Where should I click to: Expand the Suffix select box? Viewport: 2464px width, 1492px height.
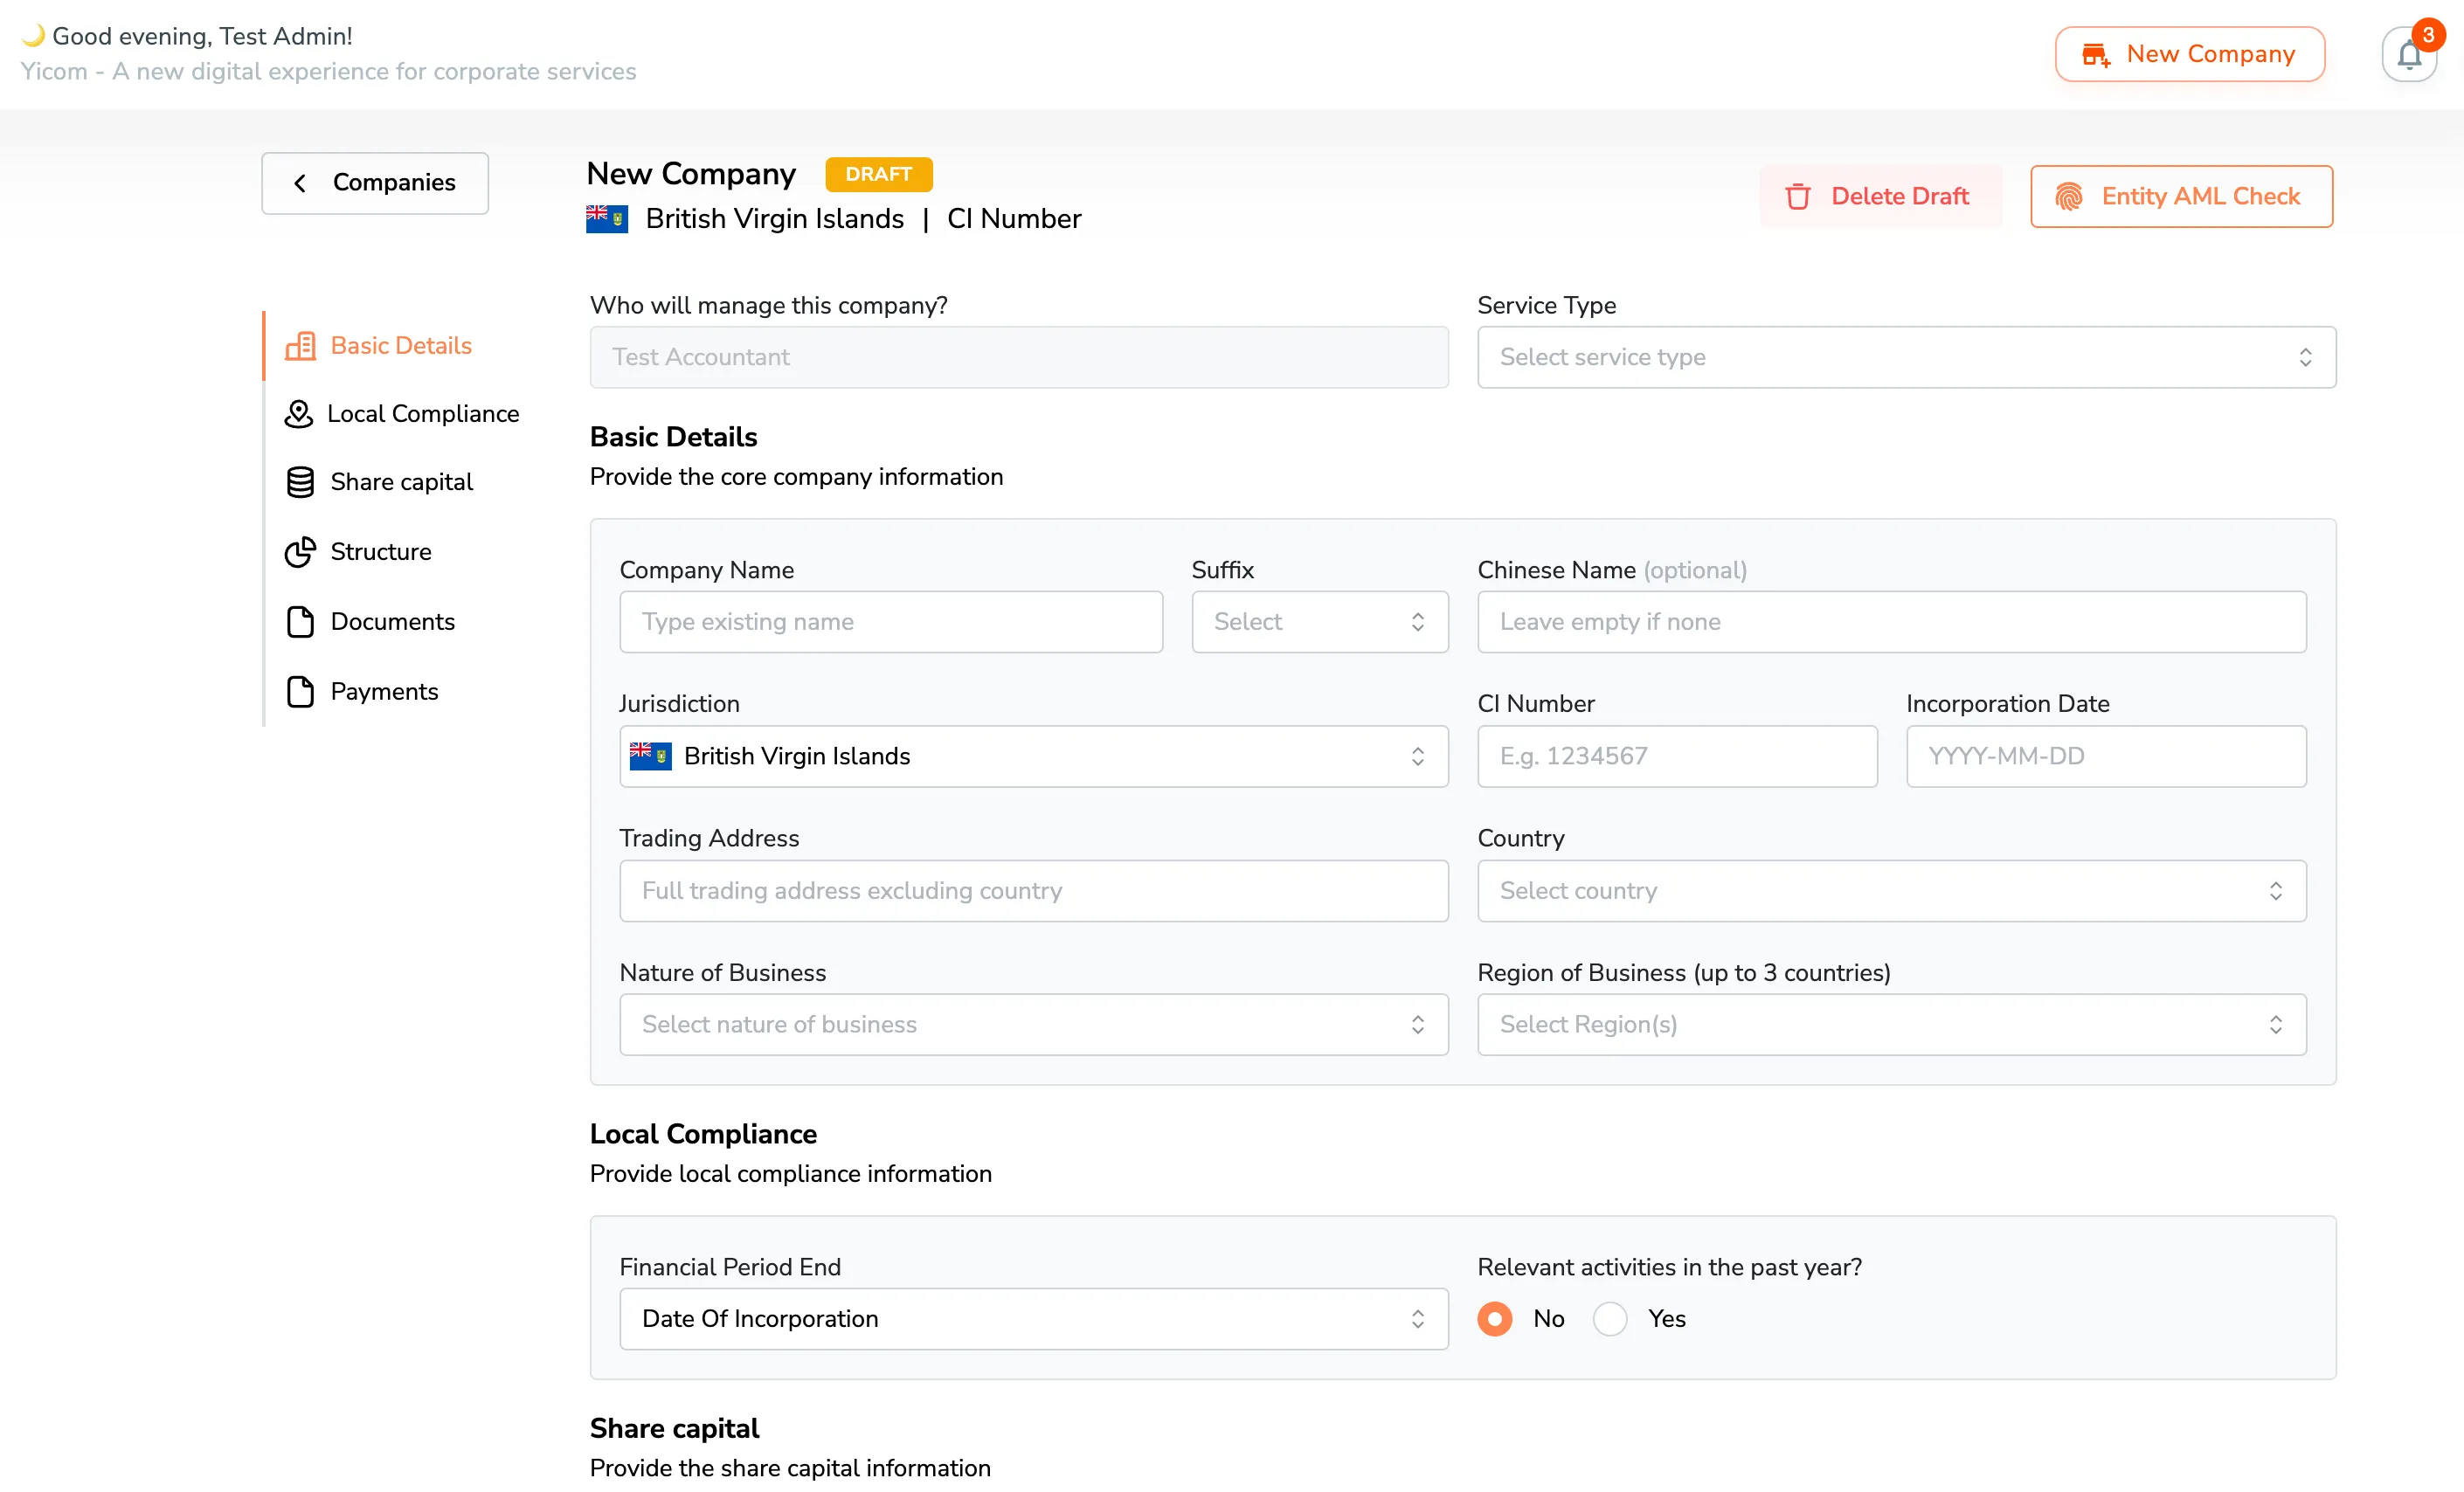[x=1319, y=622]
